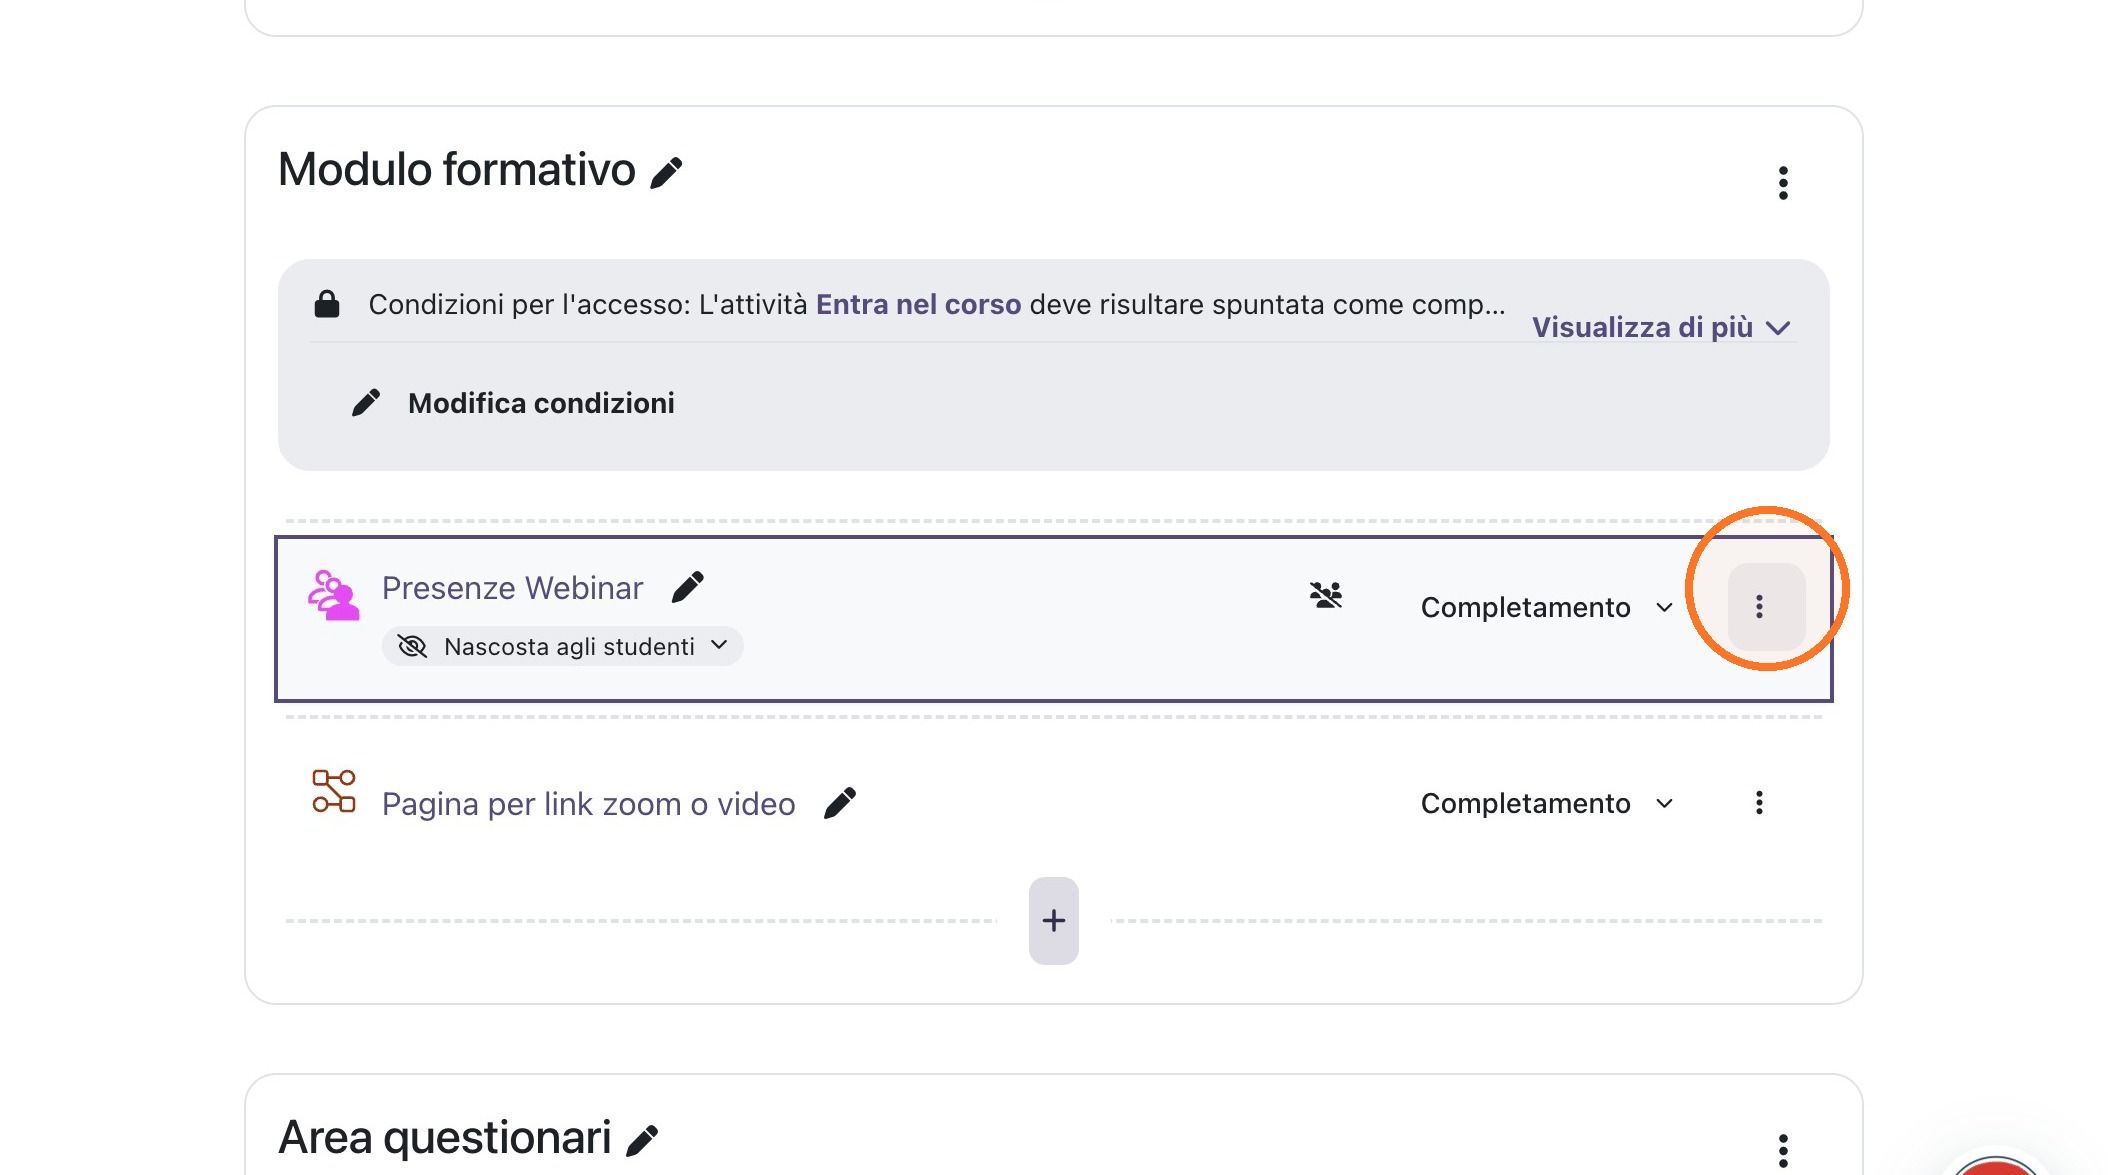Edit Area questionari section title pencil
The image size is (2108, 1175).
tap(642, 1140)
